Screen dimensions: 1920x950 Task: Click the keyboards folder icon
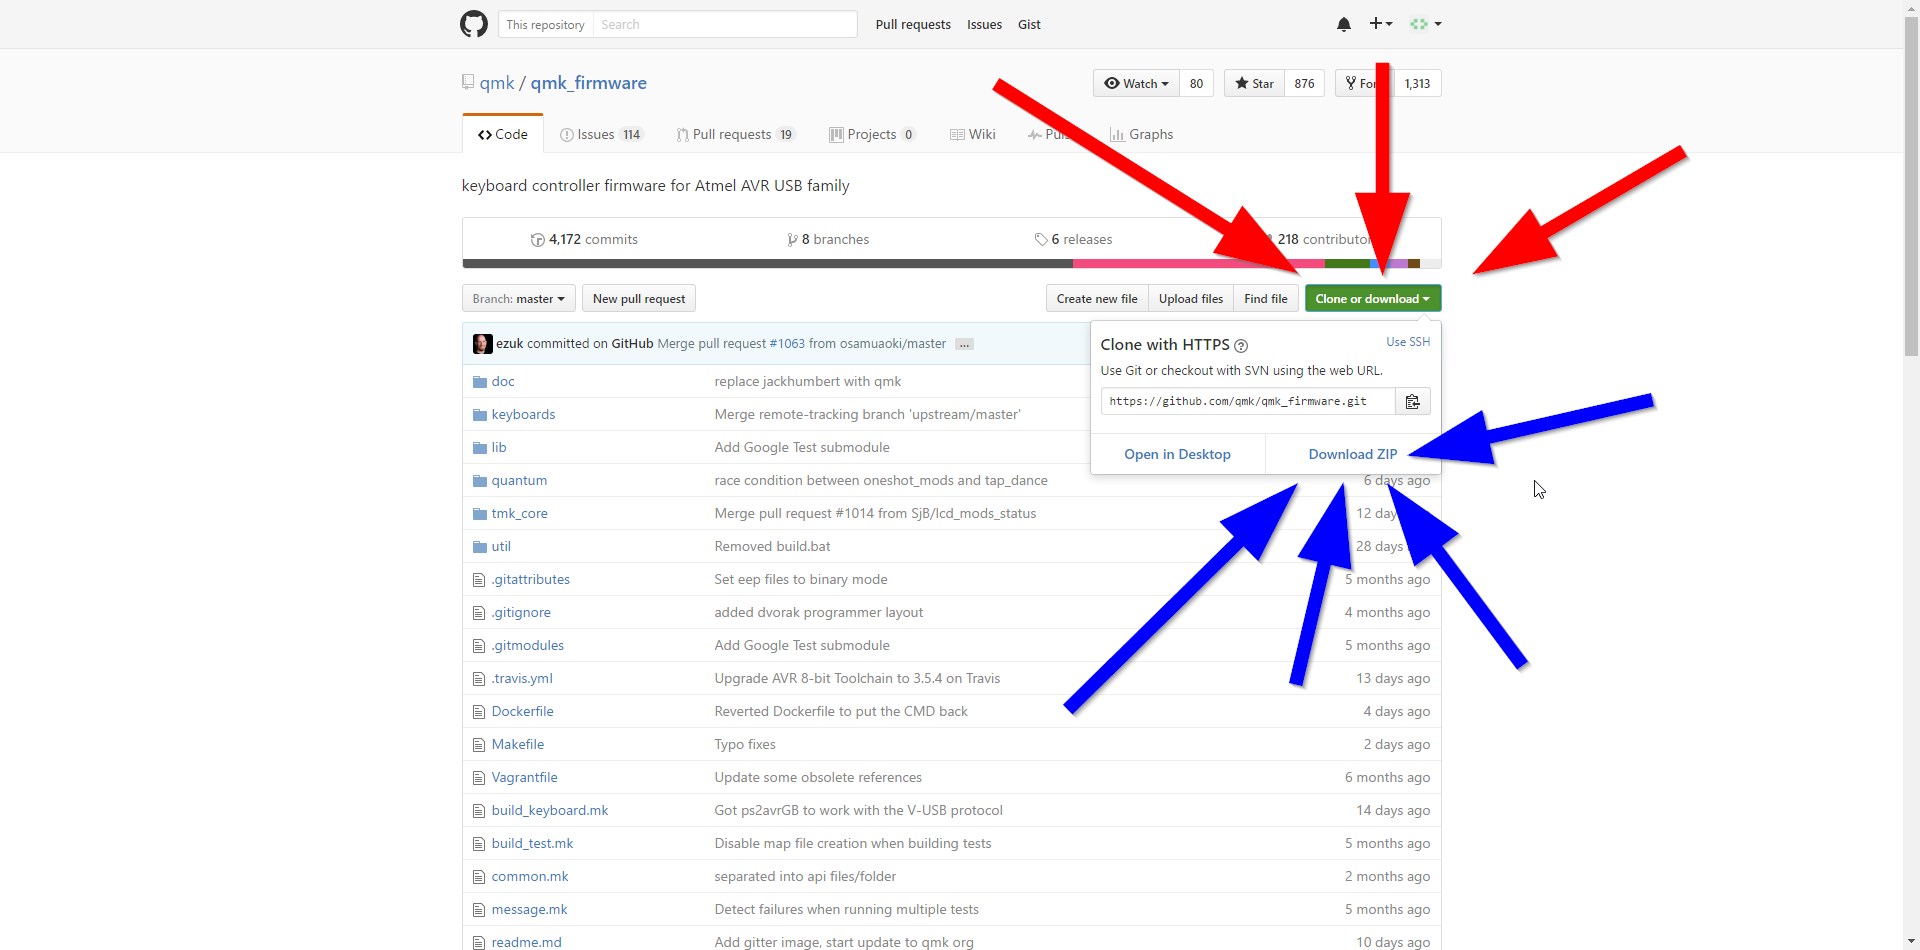point(480,415)
